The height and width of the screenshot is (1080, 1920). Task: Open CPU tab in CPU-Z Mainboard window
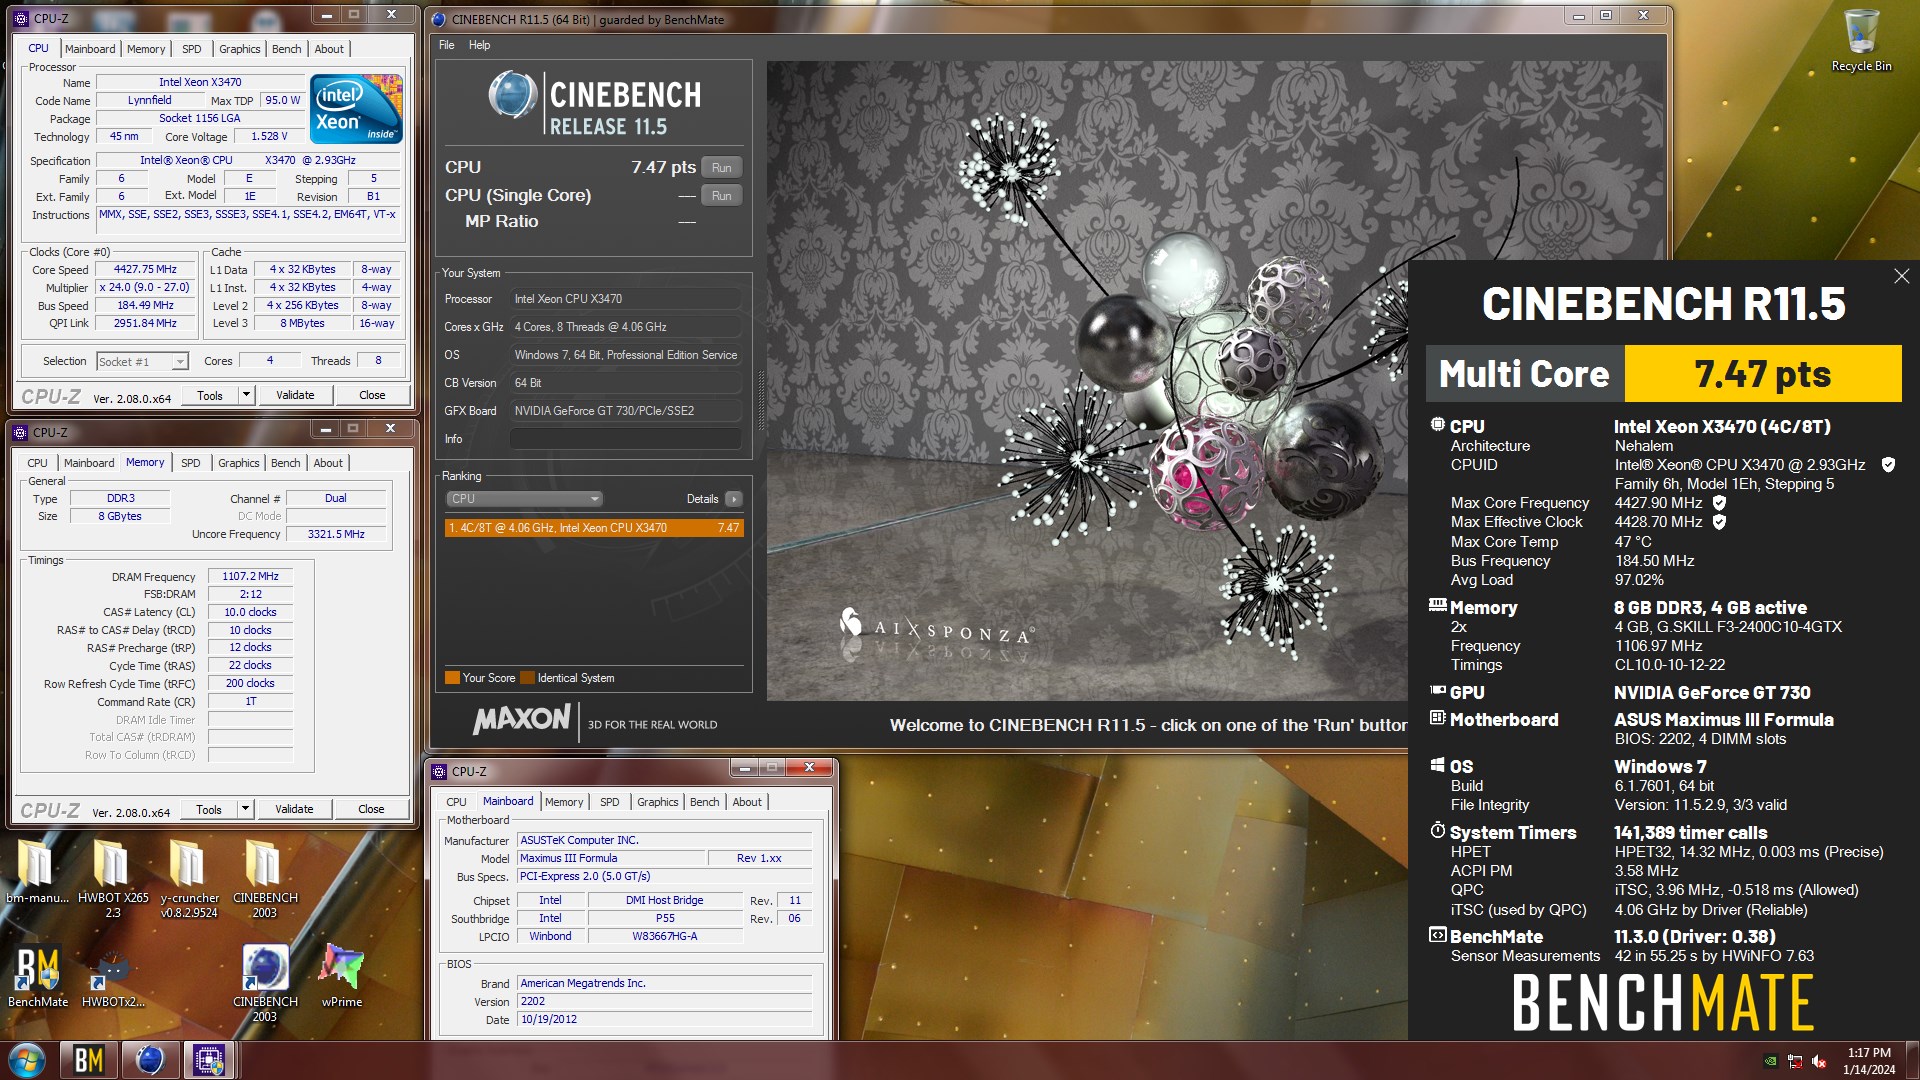[456, 802]
